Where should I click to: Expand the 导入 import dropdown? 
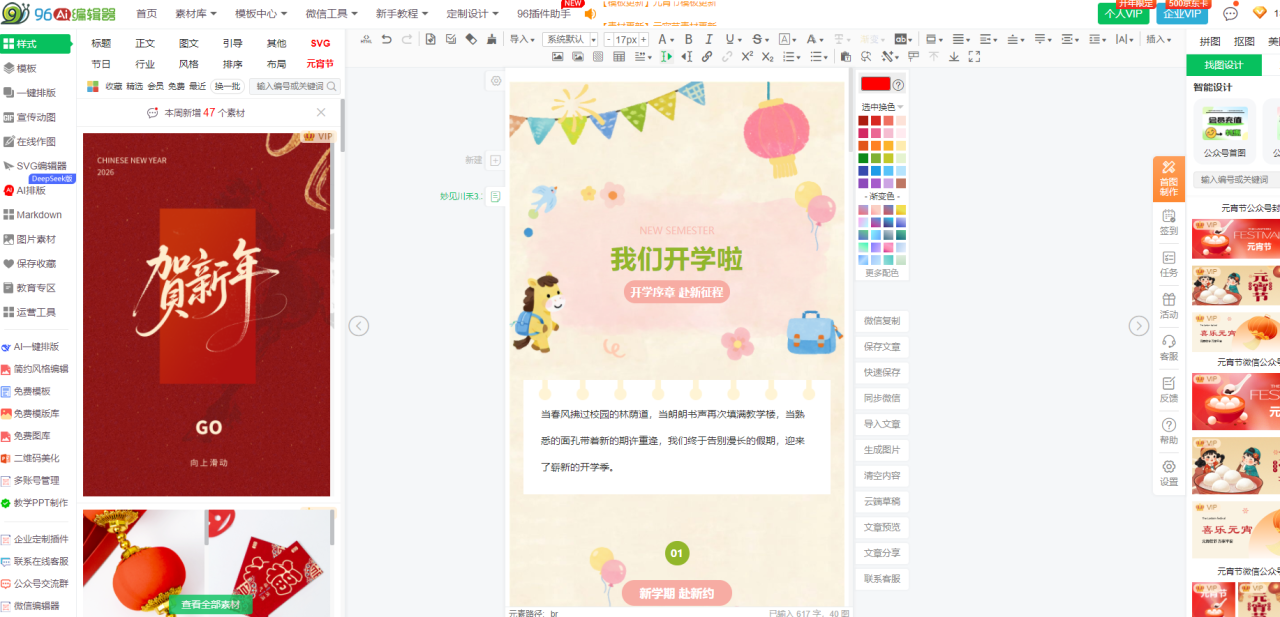pos(522,39)
